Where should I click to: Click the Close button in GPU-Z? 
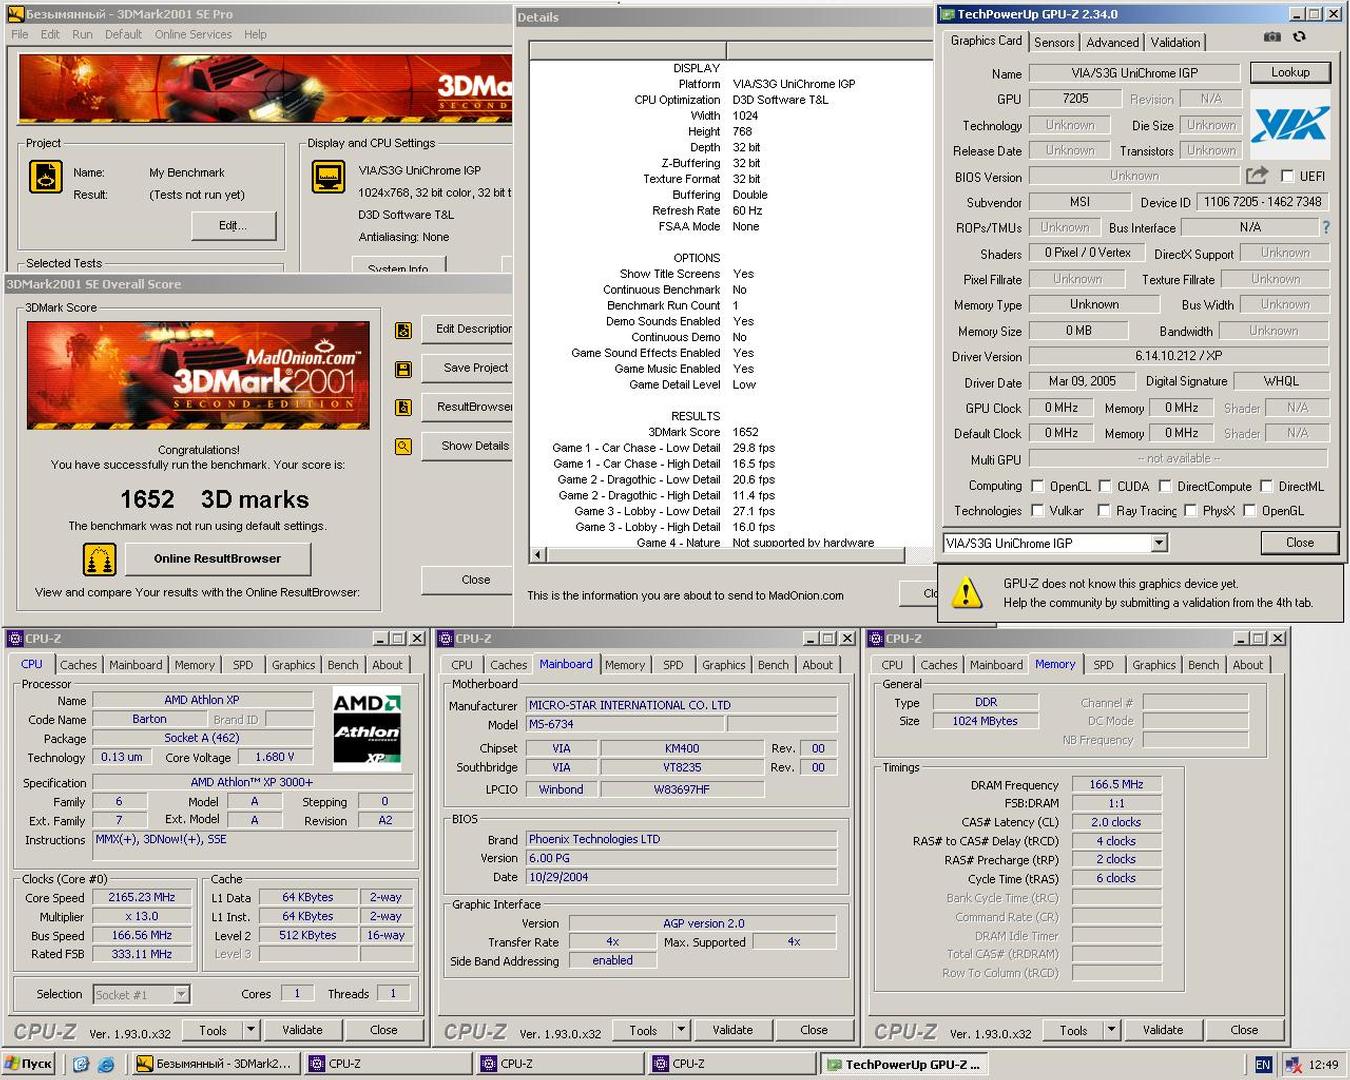pos(1300,542)
